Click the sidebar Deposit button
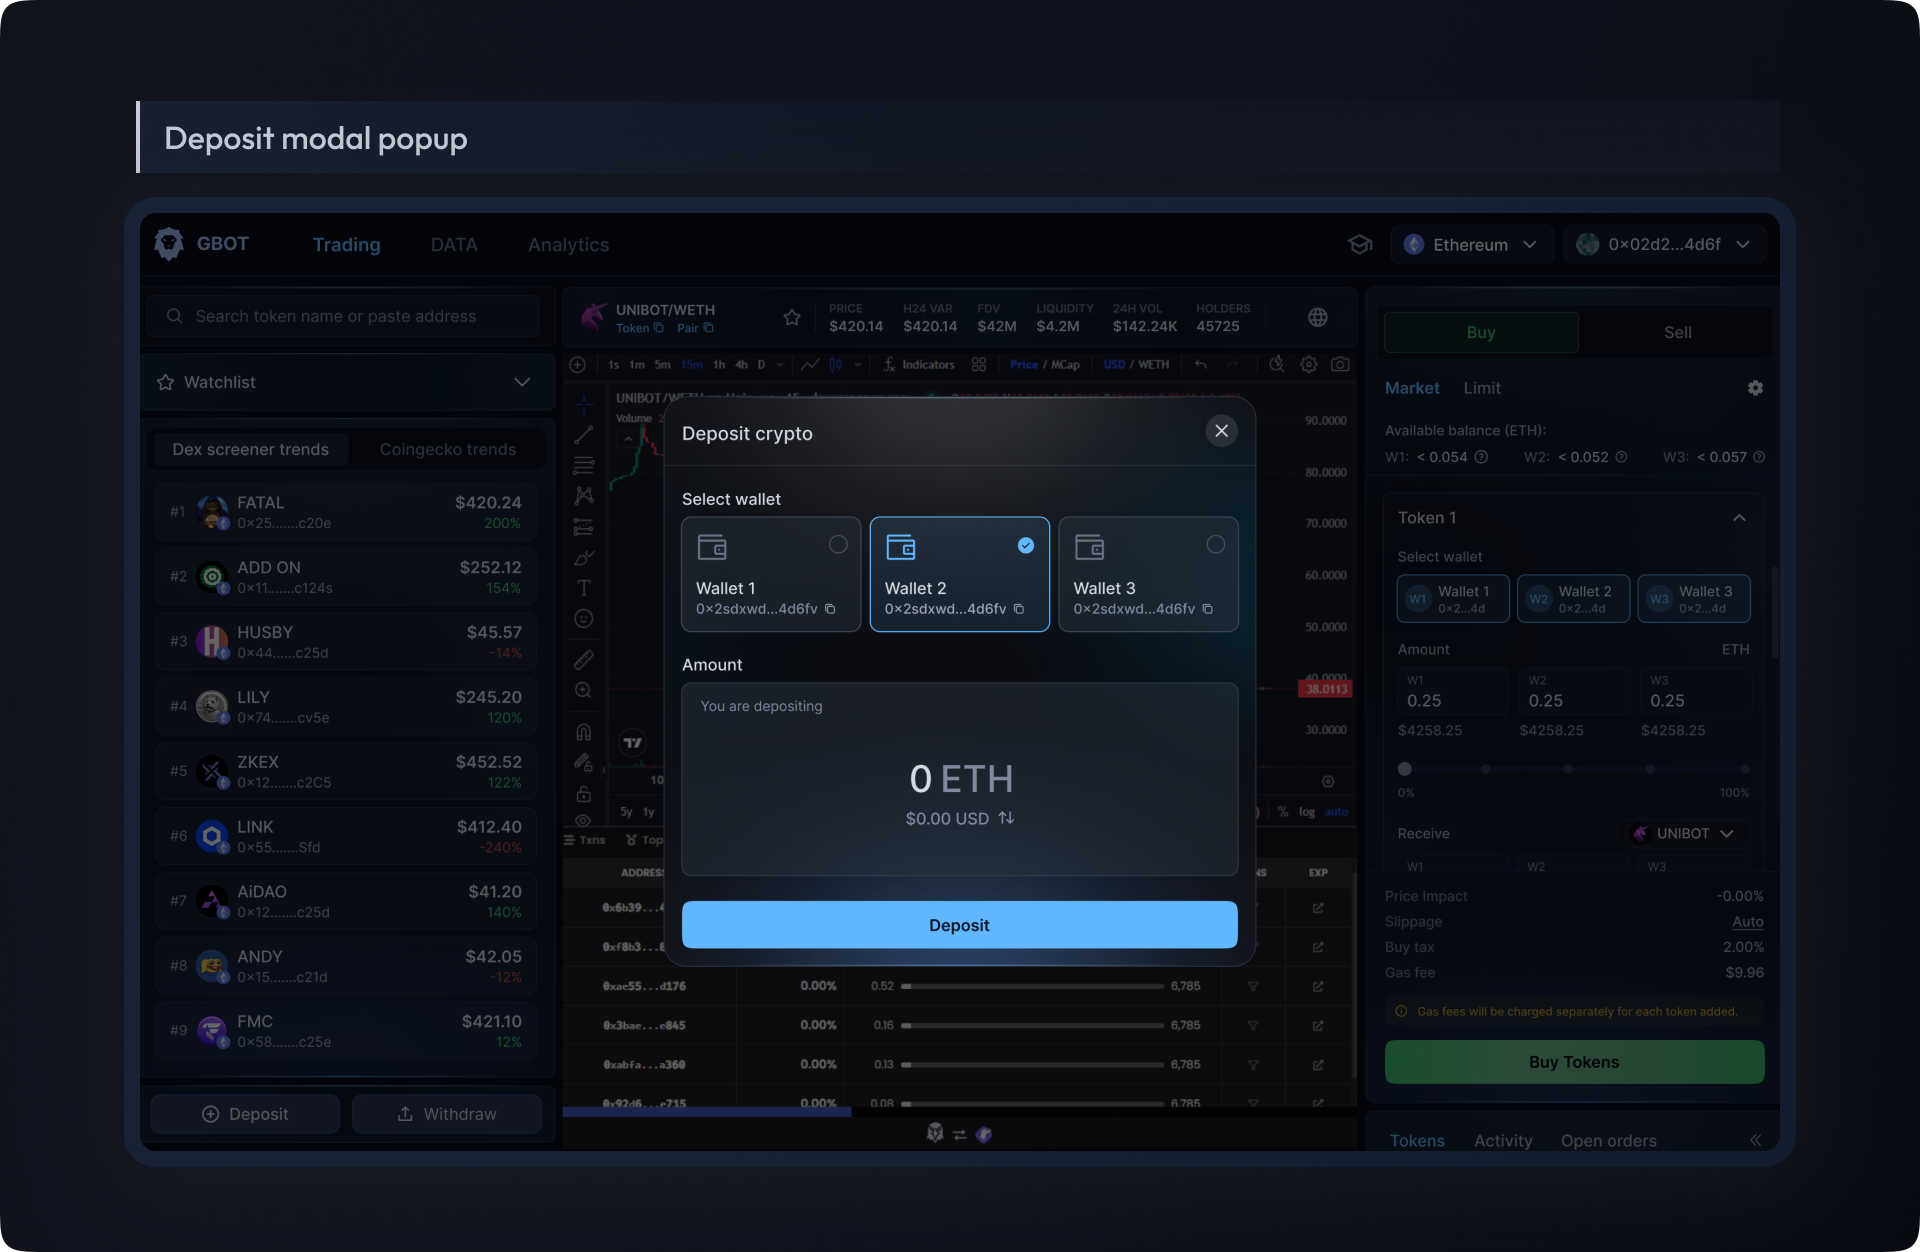Image resolution: width=1920 pixels, height=1252 pixels. [x=245, y=1114]
